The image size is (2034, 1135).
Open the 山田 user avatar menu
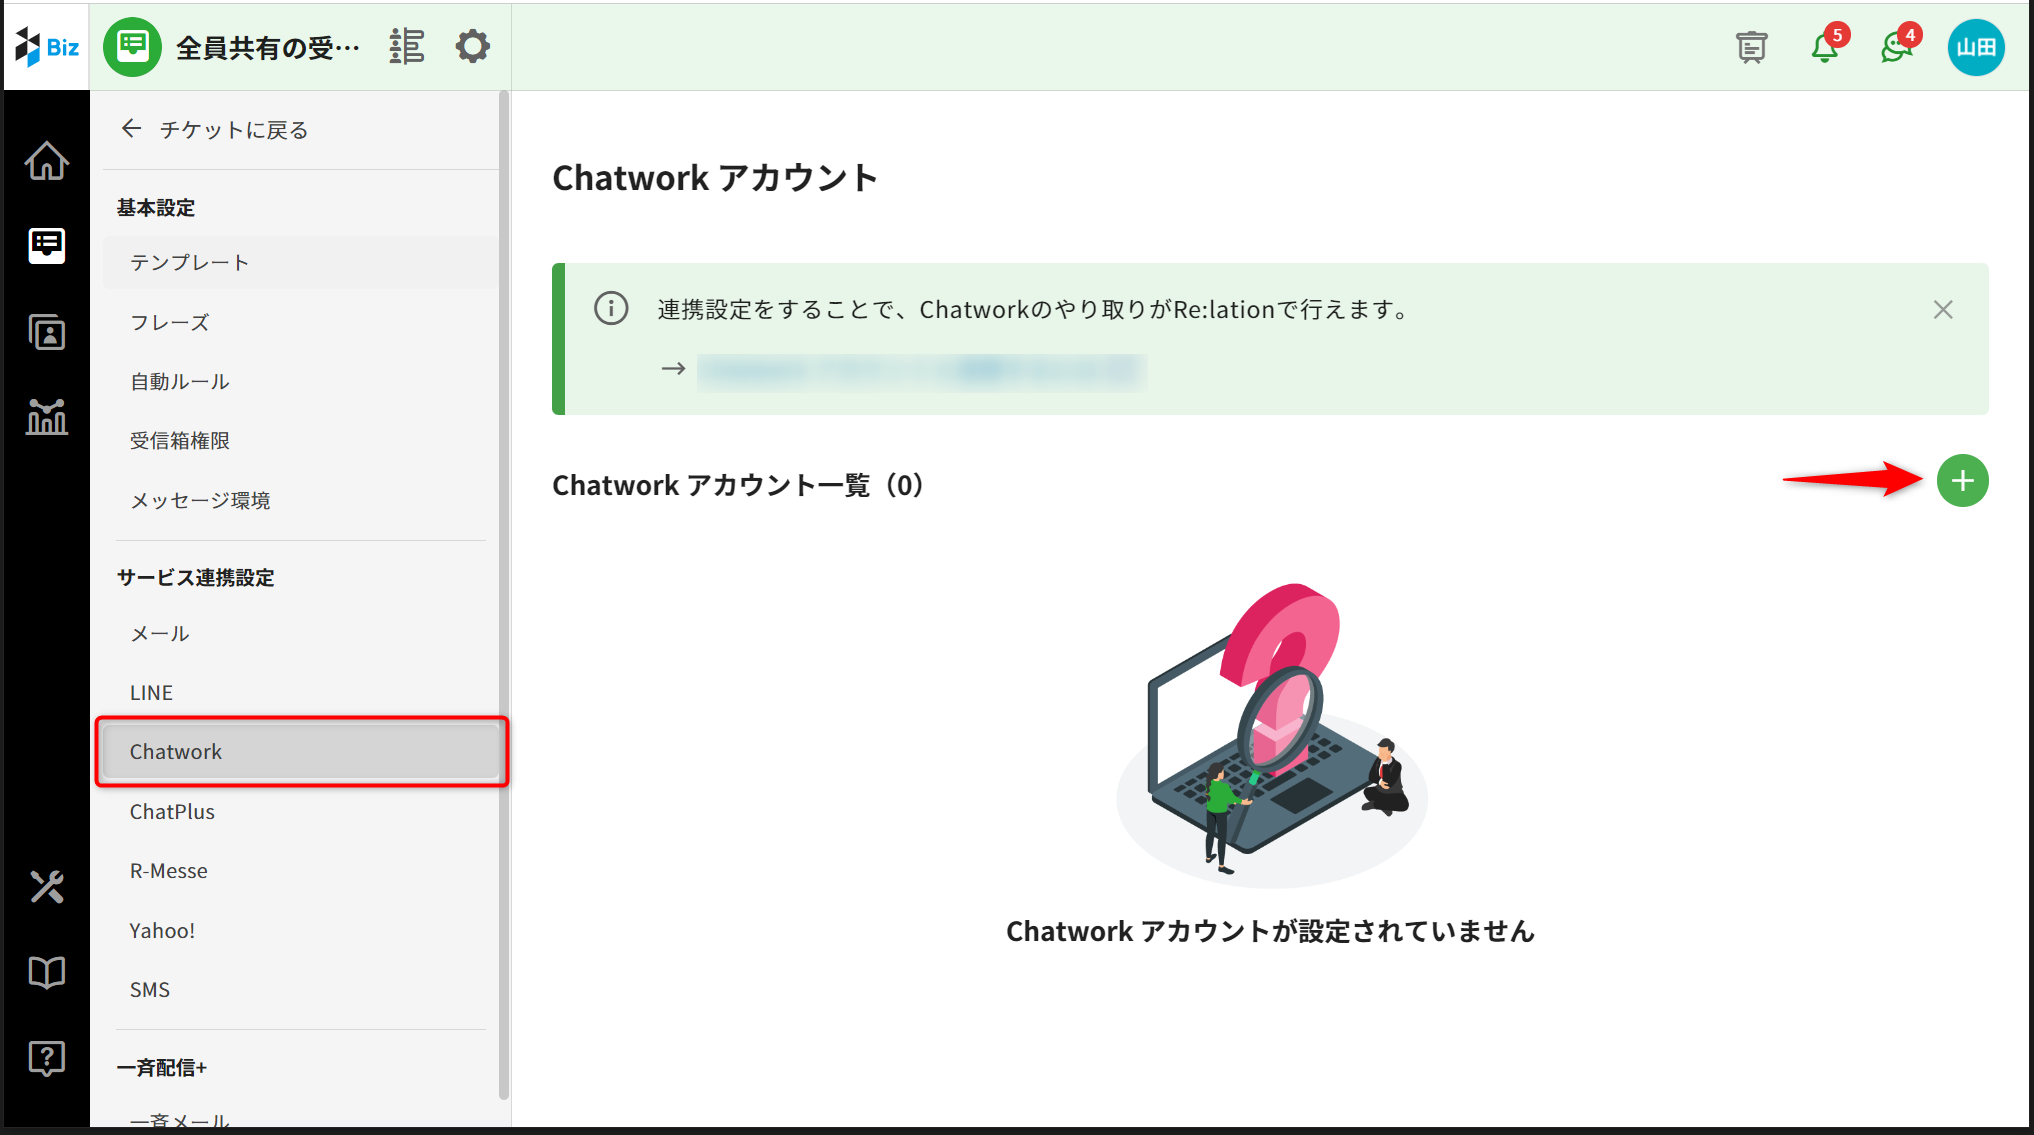[x=1976, y=47]
